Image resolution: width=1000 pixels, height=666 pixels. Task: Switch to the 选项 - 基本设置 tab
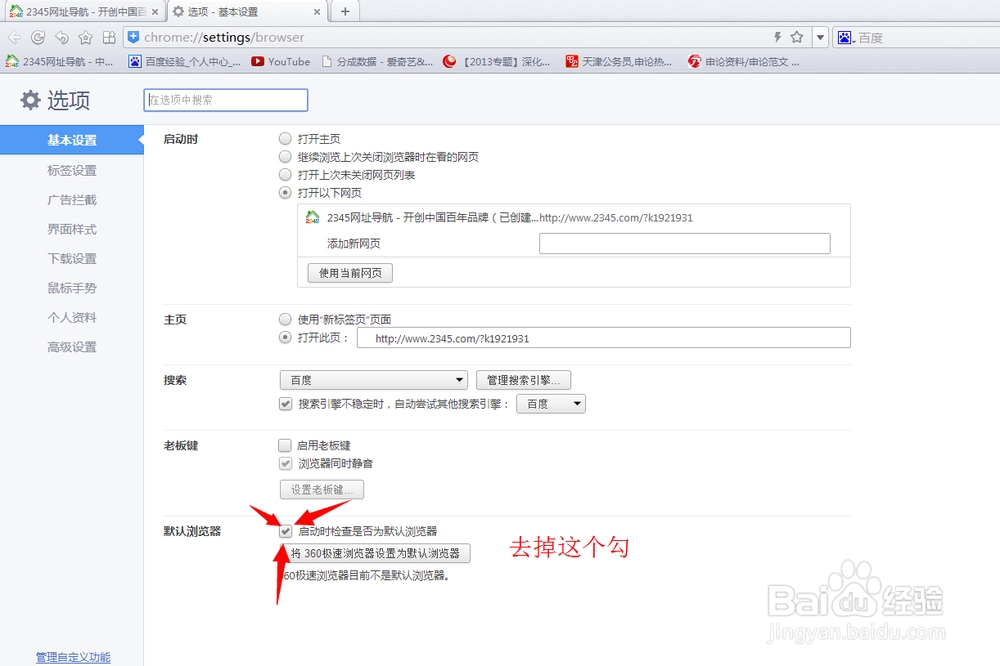coord(247,11)
